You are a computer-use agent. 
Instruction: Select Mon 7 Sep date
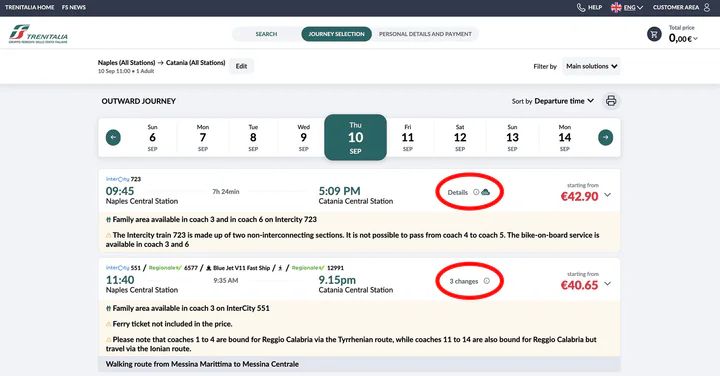pos(202,137)
